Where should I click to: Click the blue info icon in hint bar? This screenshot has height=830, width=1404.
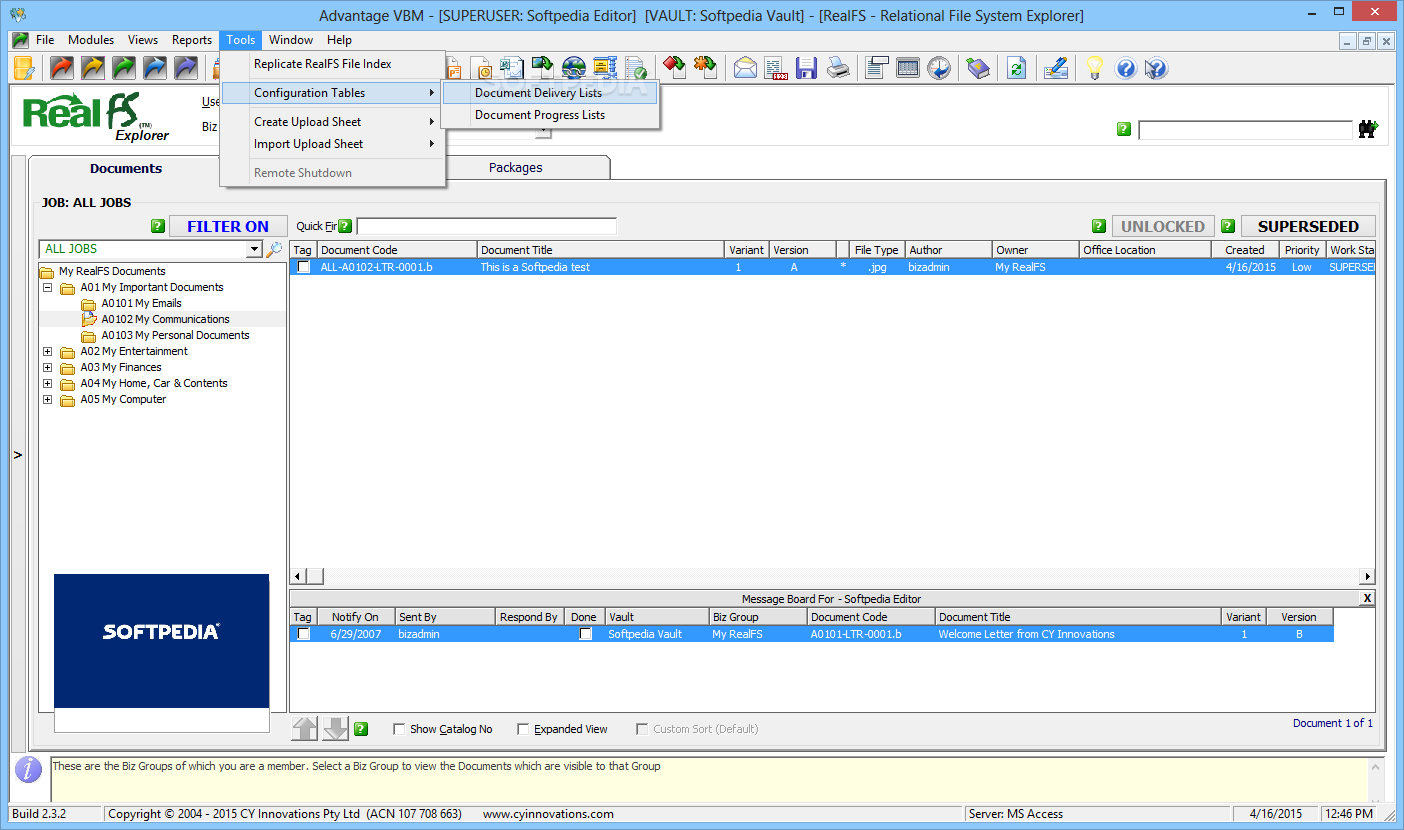[30, 769]
